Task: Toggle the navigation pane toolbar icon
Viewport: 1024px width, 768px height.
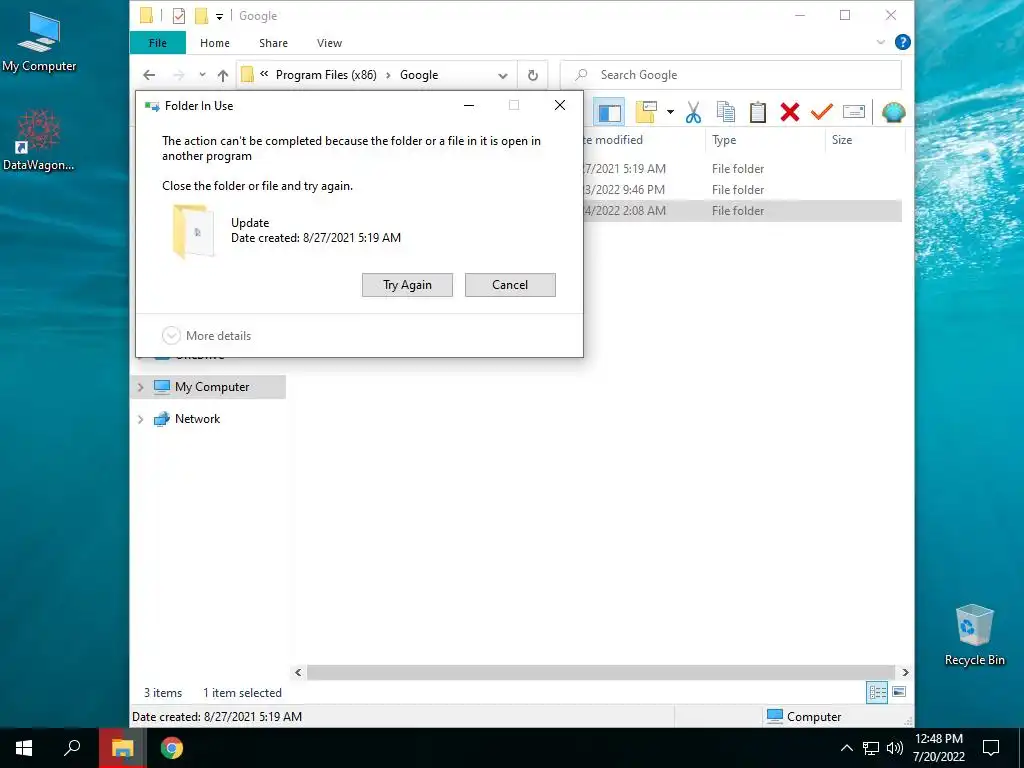Action: (x=609, y=113)
